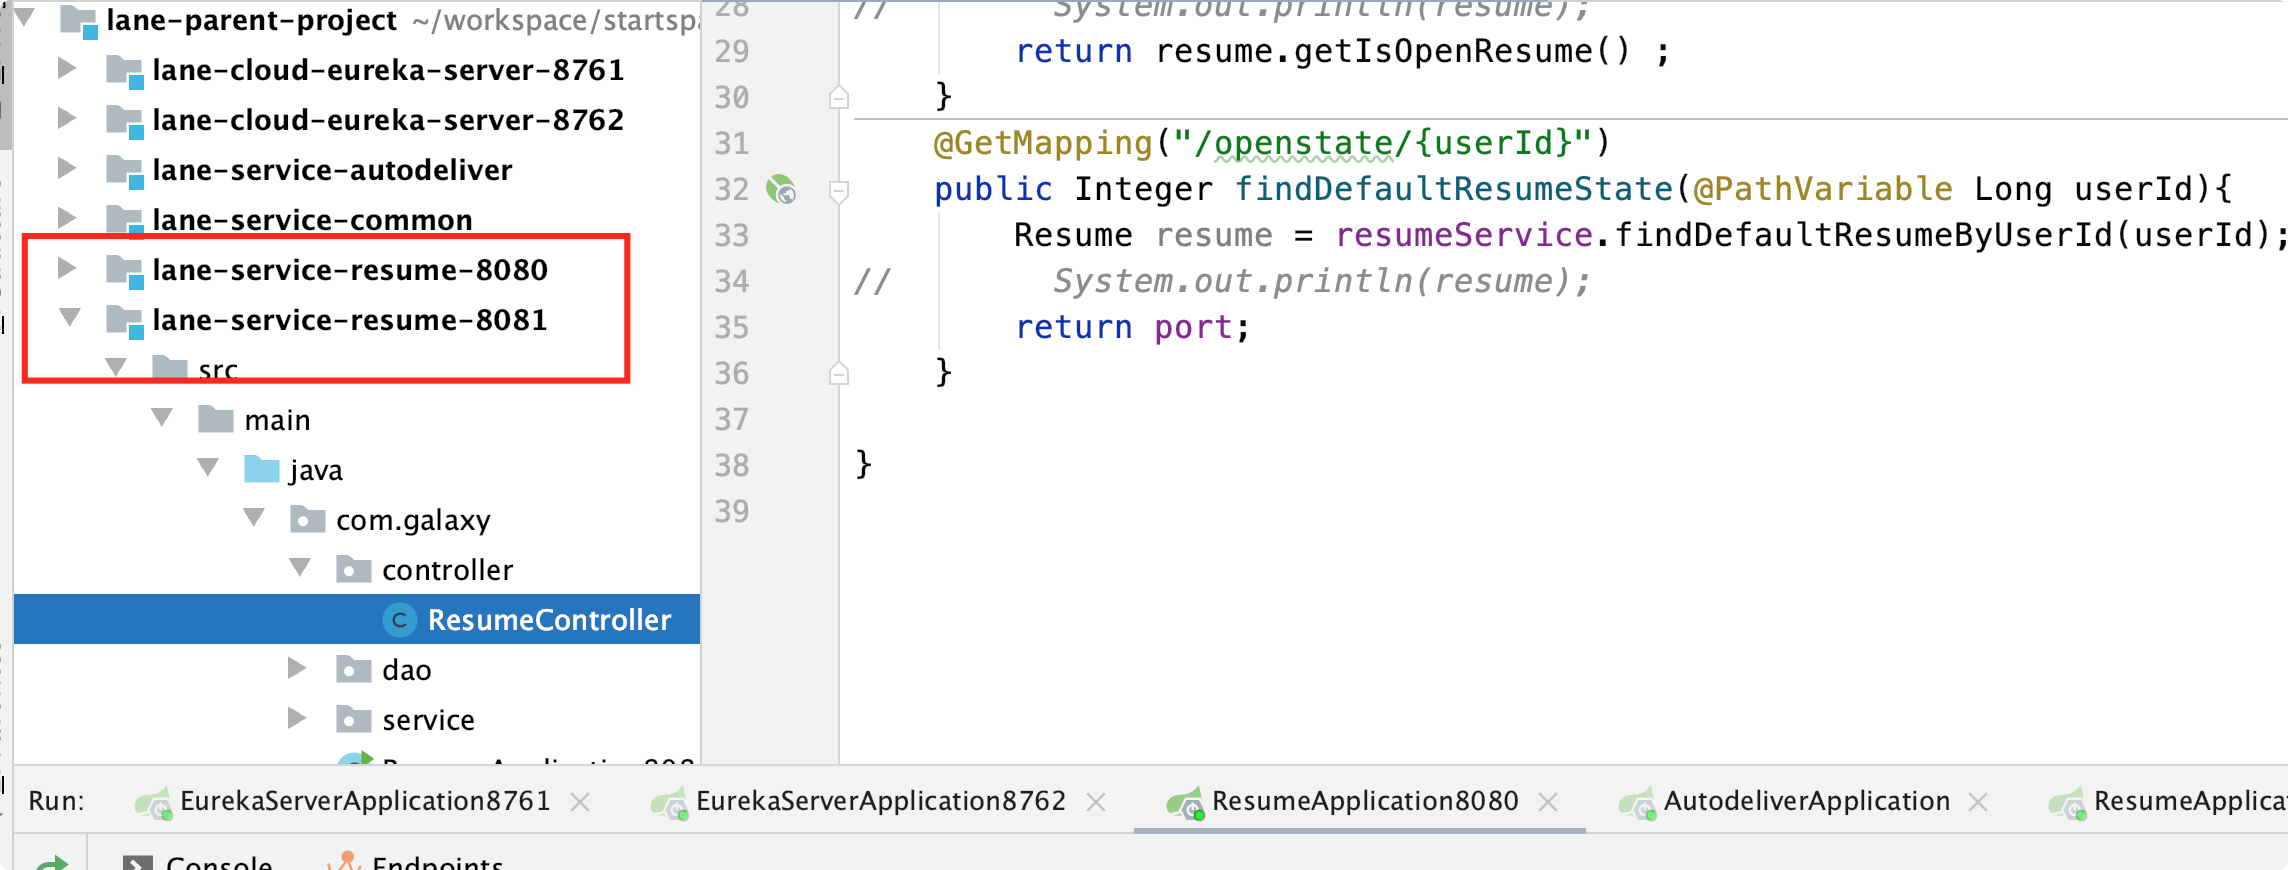Screen dimensions: 2288x870
Task: Expand lane-service-autodeliver module arrow
Action: coord(67,168)
